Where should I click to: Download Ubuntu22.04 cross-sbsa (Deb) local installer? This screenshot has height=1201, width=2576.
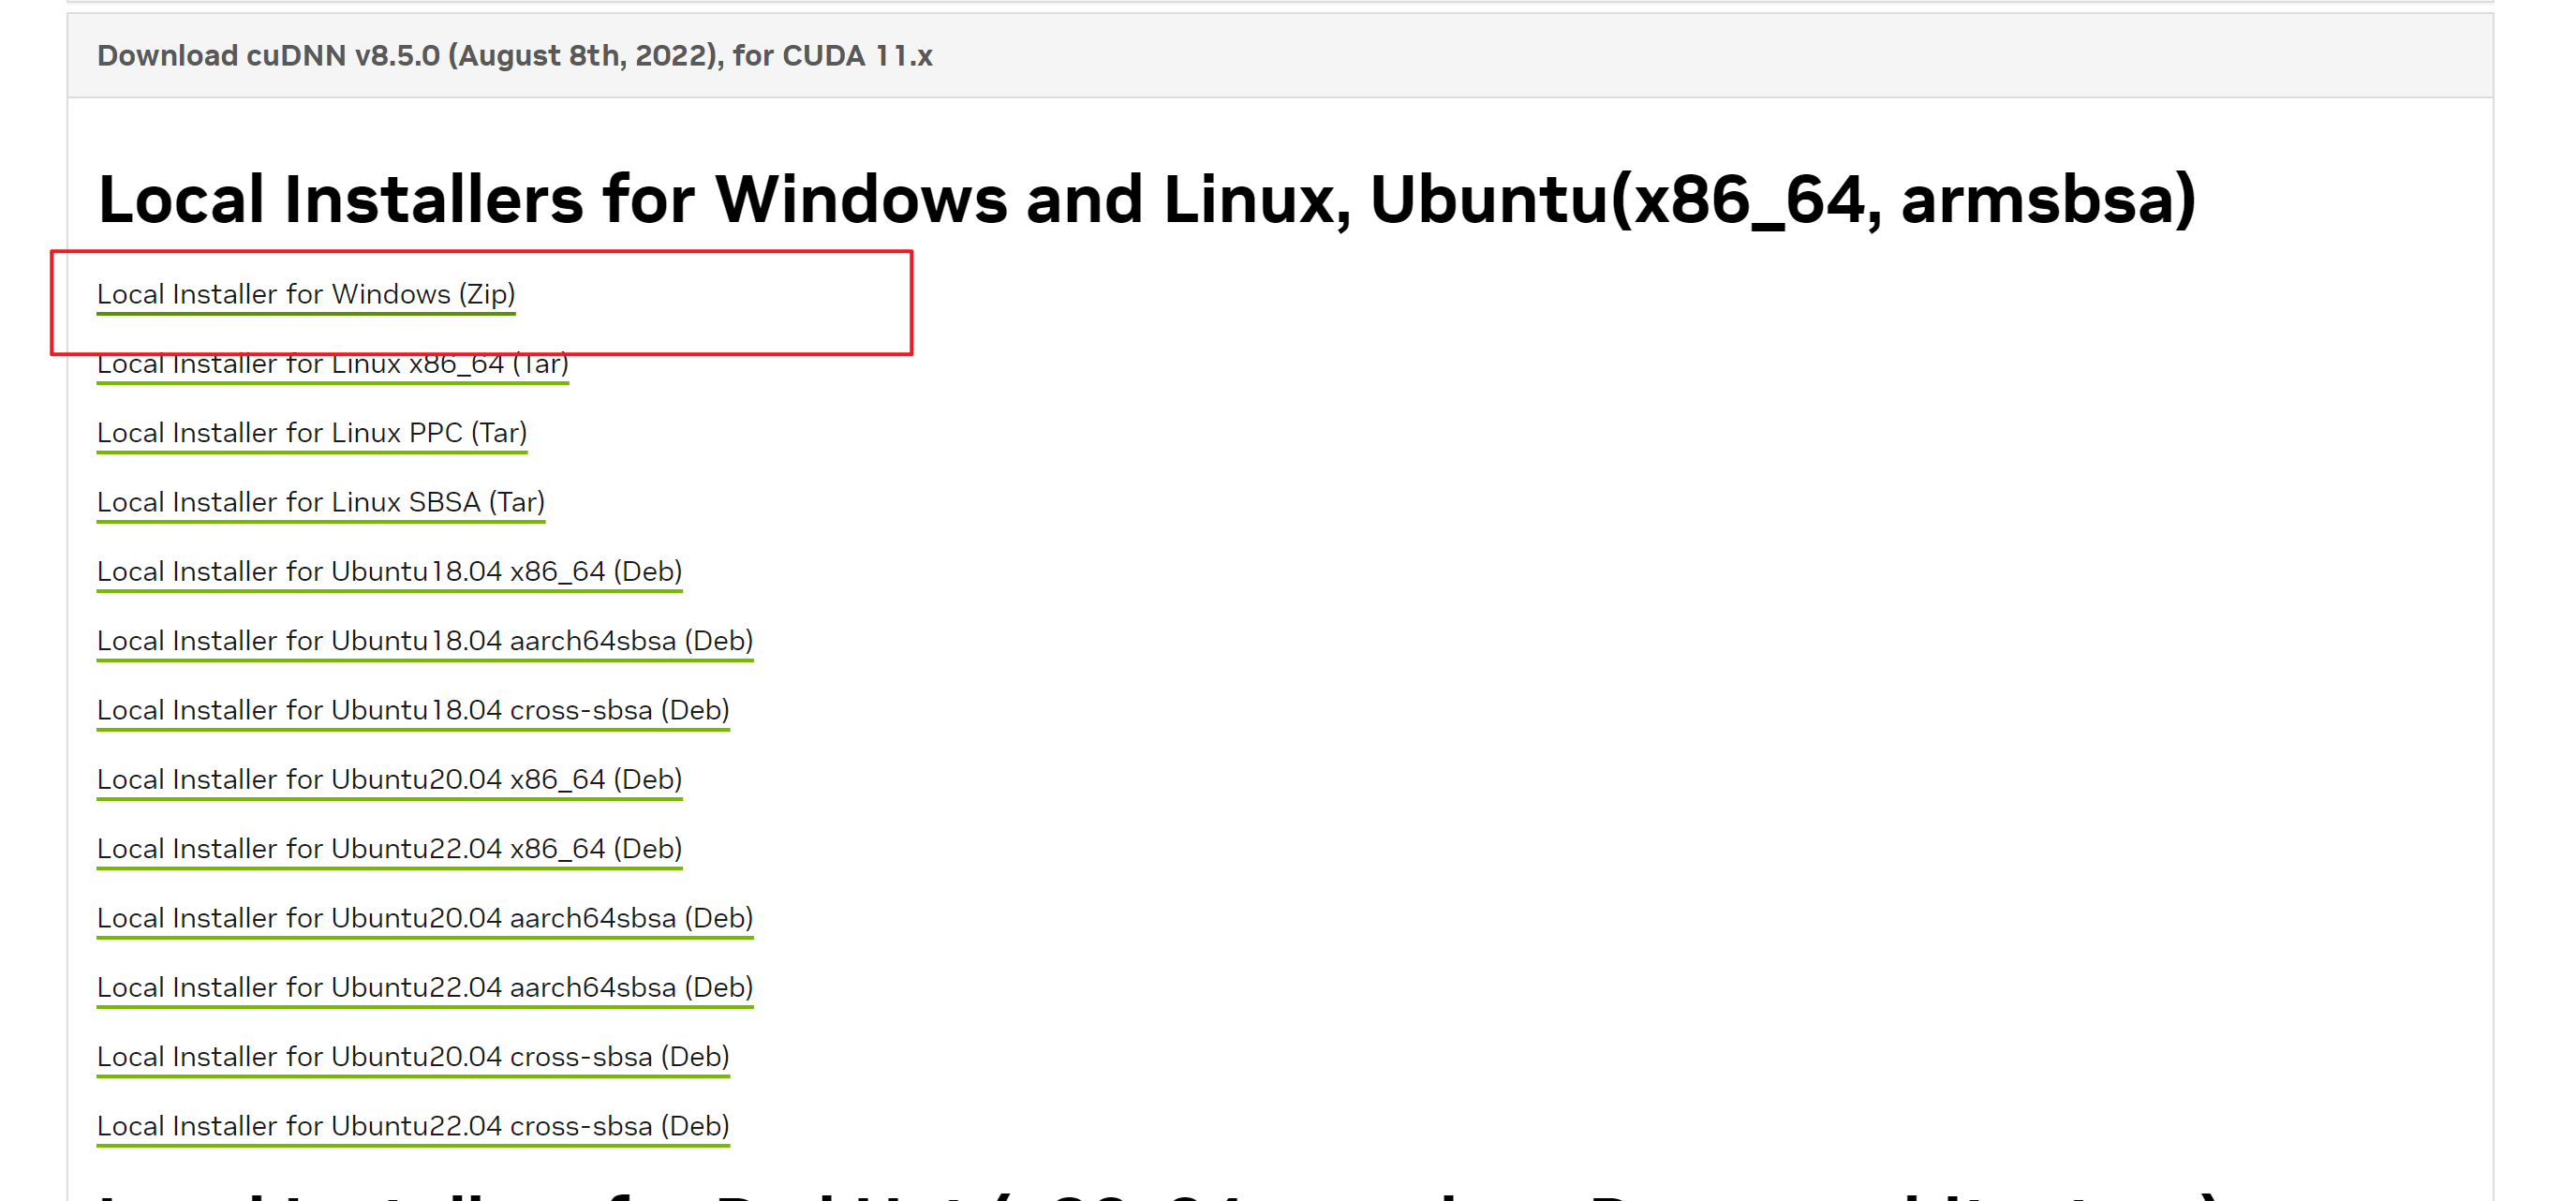click(x=413, y=1126)
